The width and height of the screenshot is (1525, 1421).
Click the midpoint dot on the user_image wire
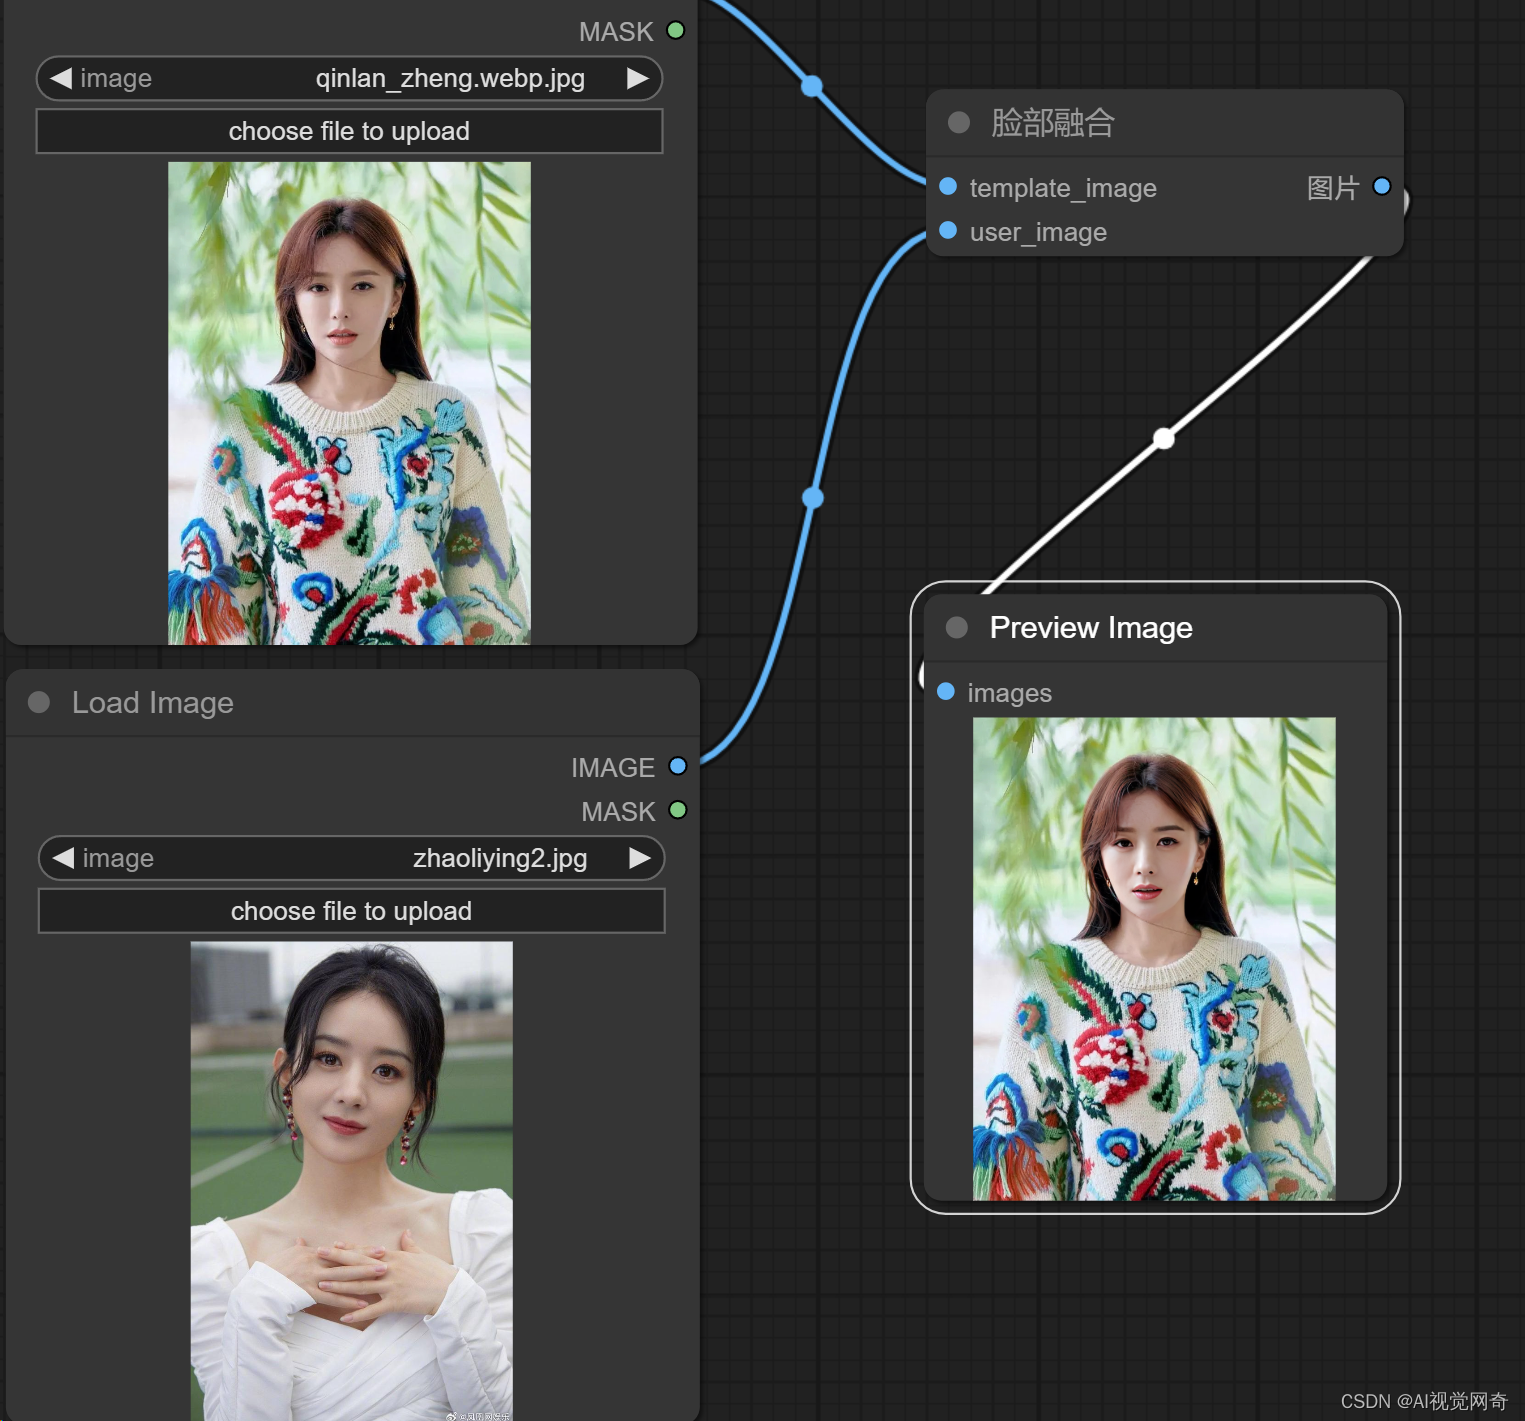click(x=813, y=497)
